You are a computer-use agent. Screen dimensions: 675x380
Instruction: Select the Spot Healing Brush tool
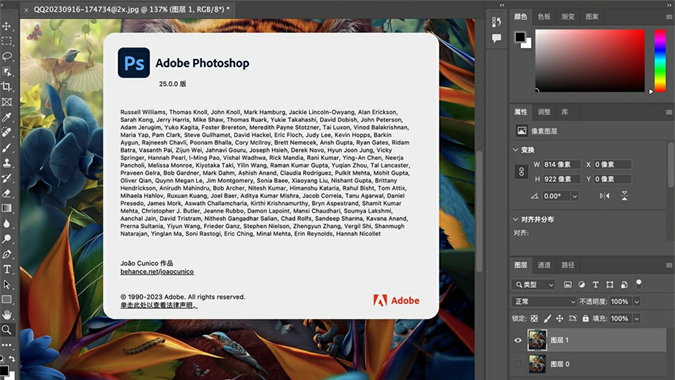(x=7, y=132)
